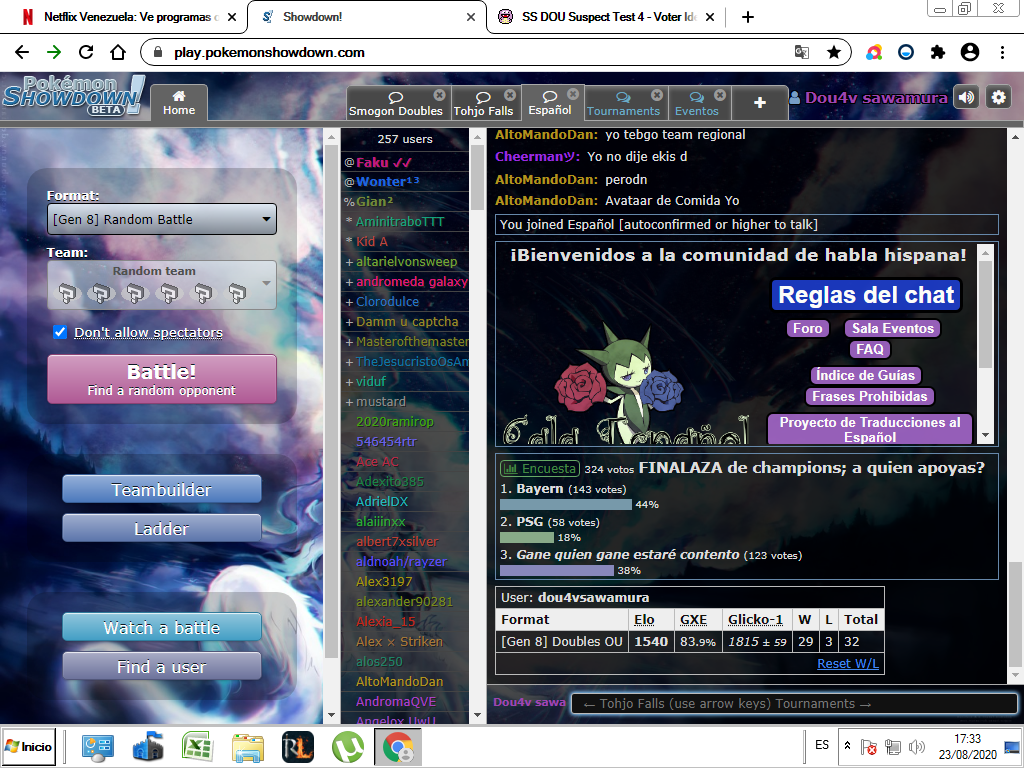Switch to the Tournaments room

[x=623, y=104]
